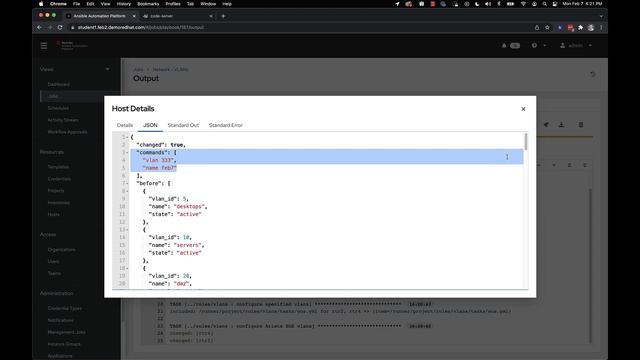
Task: Close the Host Details dialog
Action: 523,109
